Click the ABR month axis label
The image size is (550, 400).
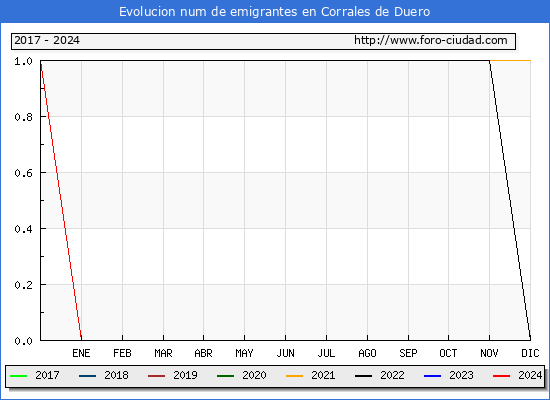coord(203,353)
